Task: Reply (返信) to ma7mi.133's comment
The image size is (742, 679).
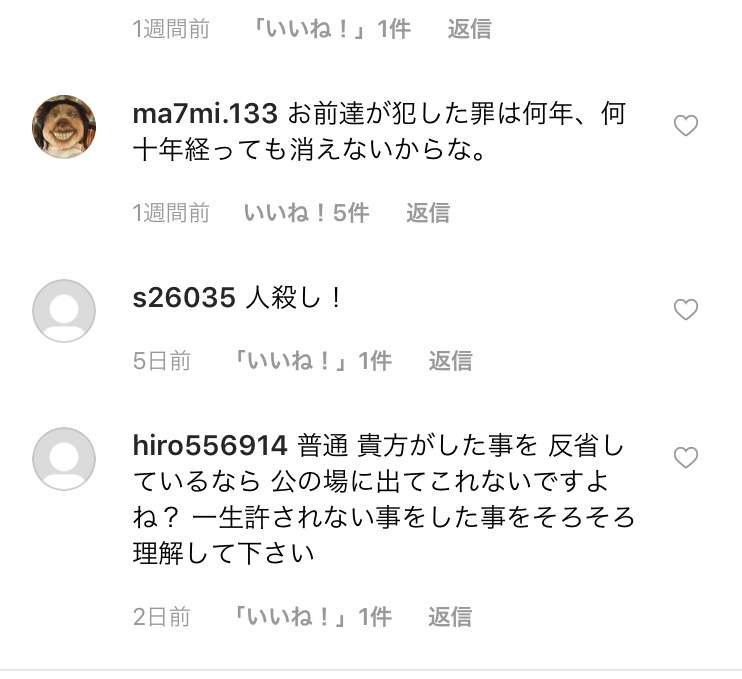Action: (x=428, y=212)
